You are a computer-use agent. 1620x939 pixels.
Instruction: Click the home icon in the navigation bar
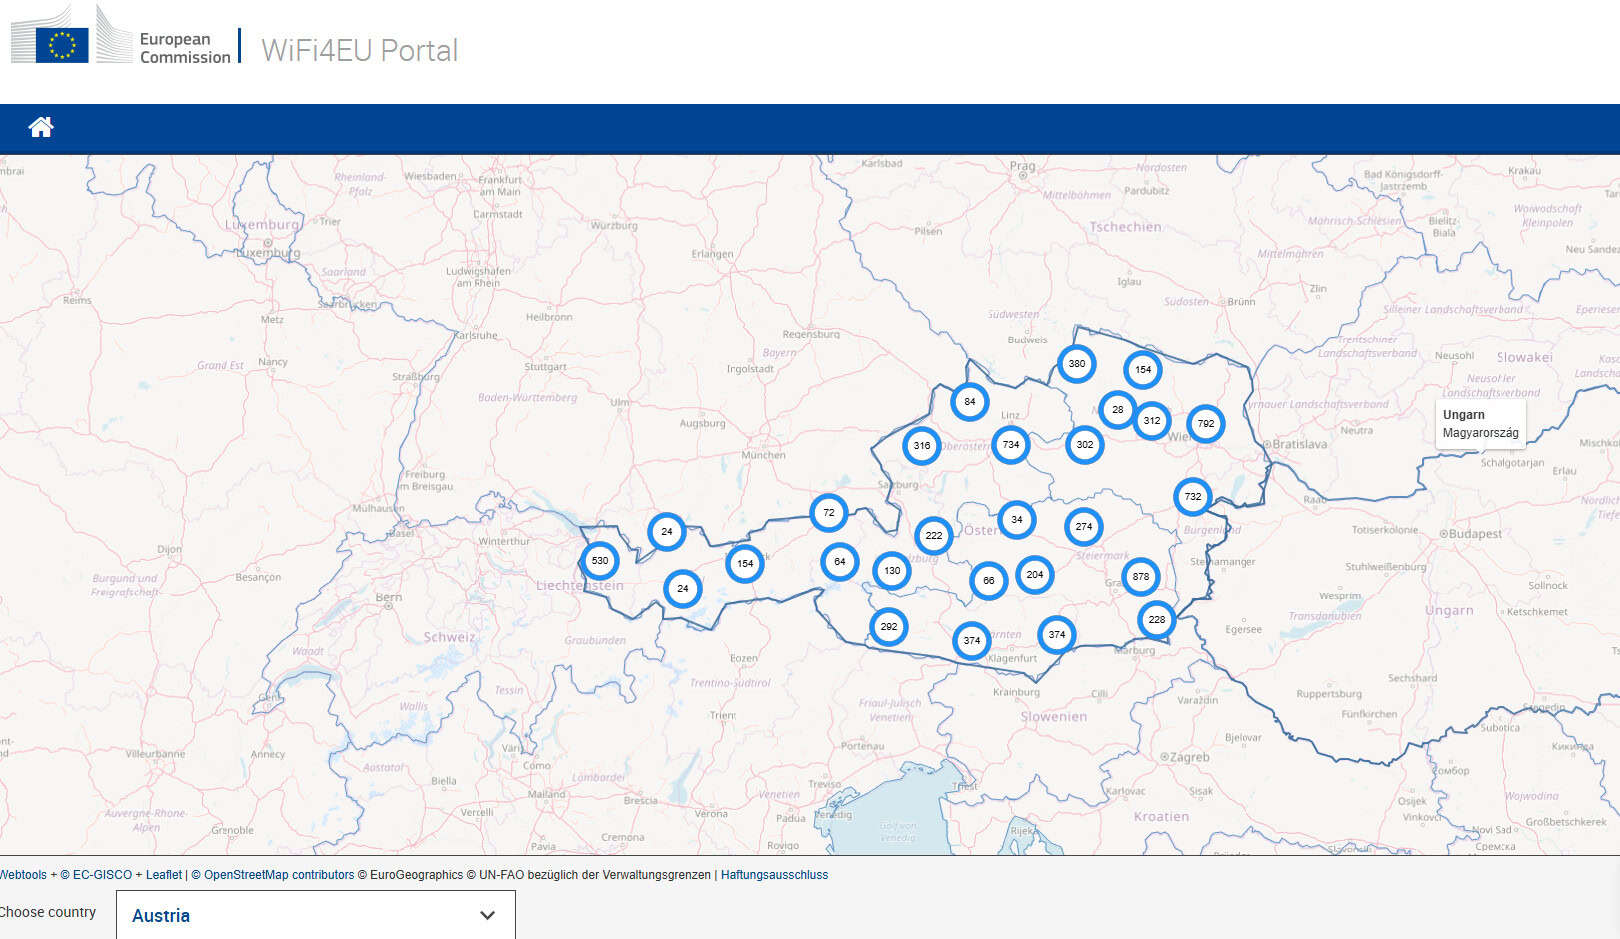[x=40, y=126]
